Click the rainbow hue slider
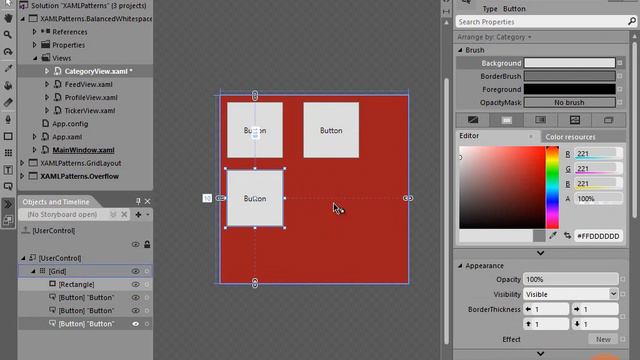Screen dimensions: 640x360 pos(552,187)
